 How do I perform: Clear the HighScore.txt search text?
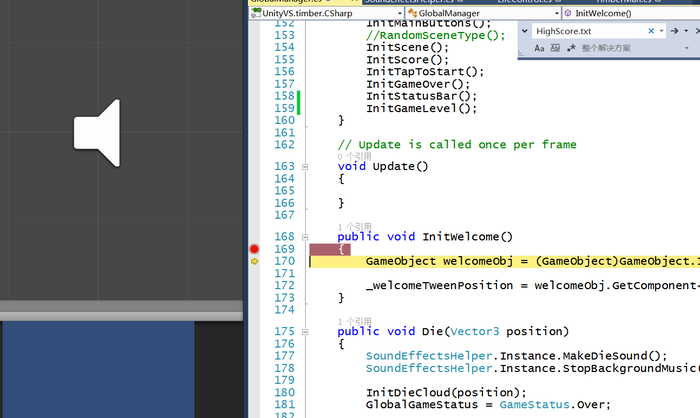pos(652,31)
